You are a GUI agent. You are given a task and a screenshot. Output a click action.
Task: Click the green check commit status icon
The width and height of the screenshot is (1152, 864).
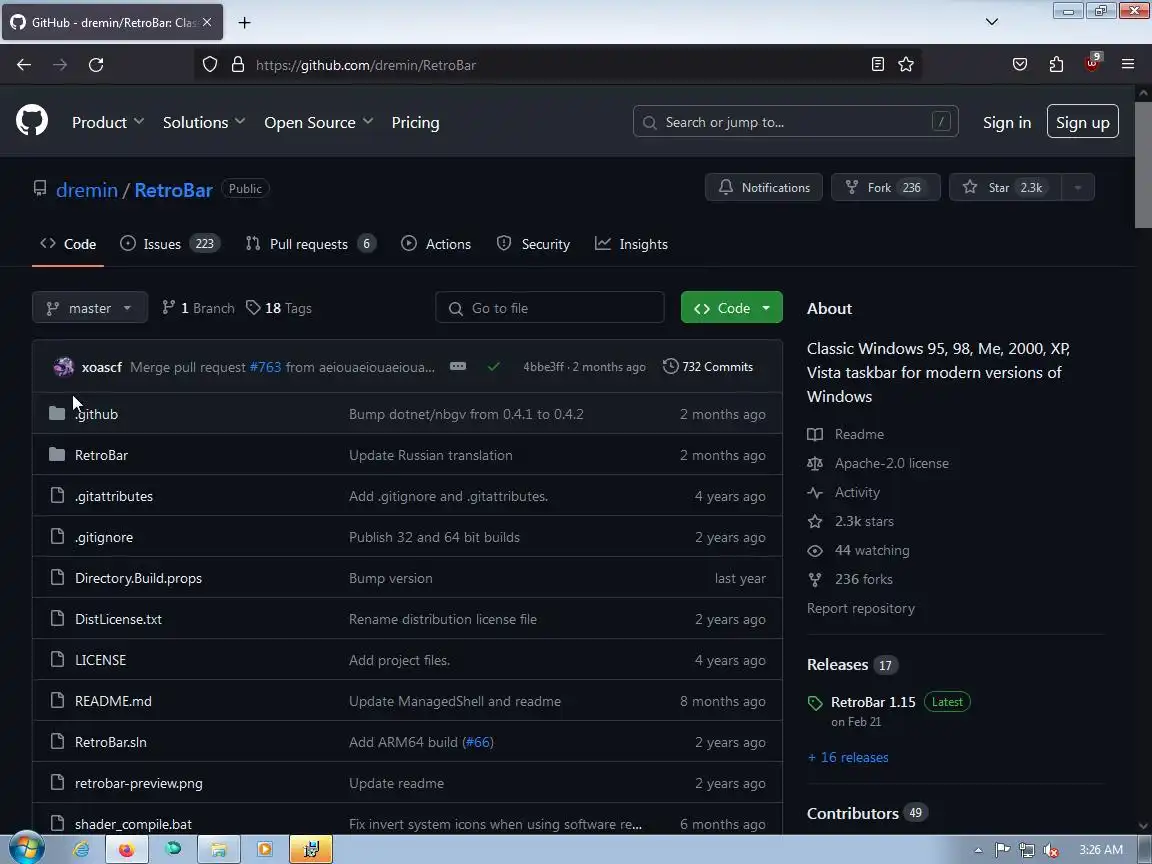pyautogui.click(x=493, y=366)
